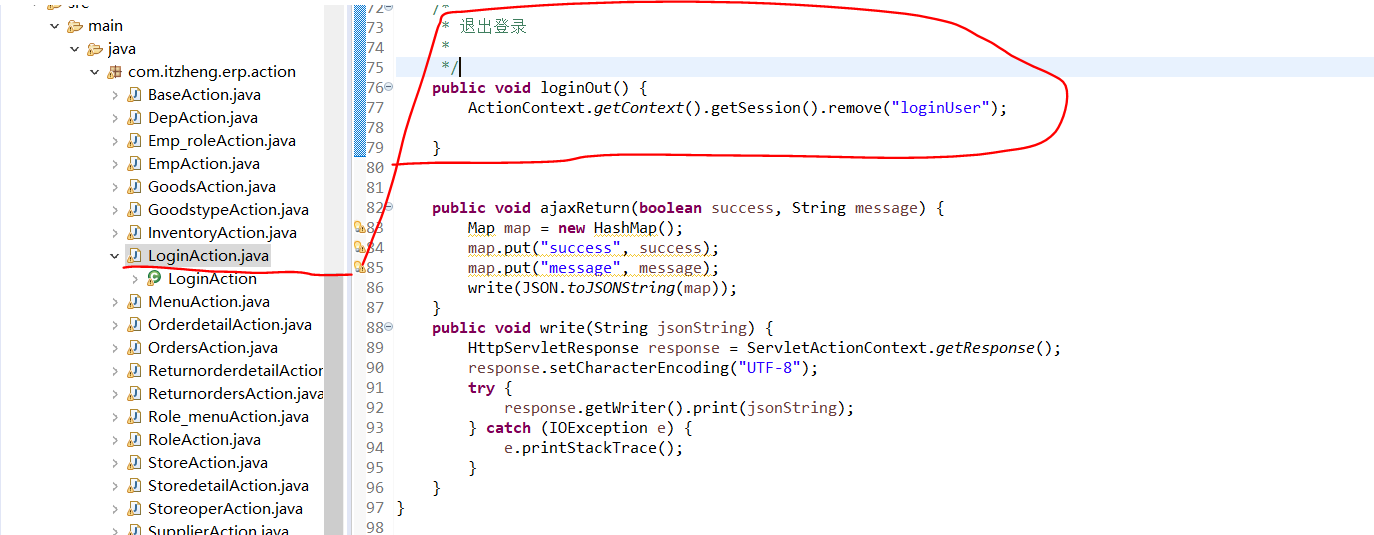
Task: Click the StoredetailAction.java file icon
Action: [x=134, y=486]
